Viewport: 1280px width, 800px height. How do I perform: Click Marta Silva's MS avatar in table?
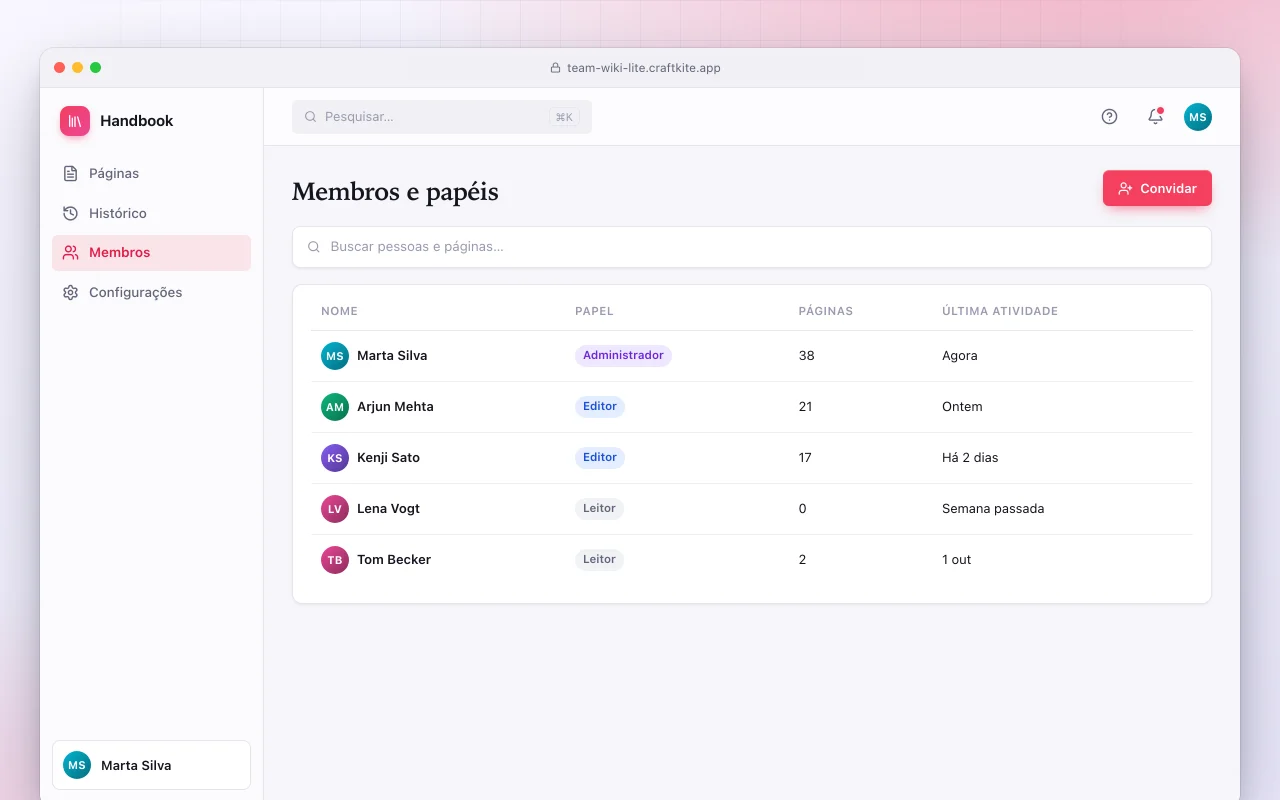(335, 356)
